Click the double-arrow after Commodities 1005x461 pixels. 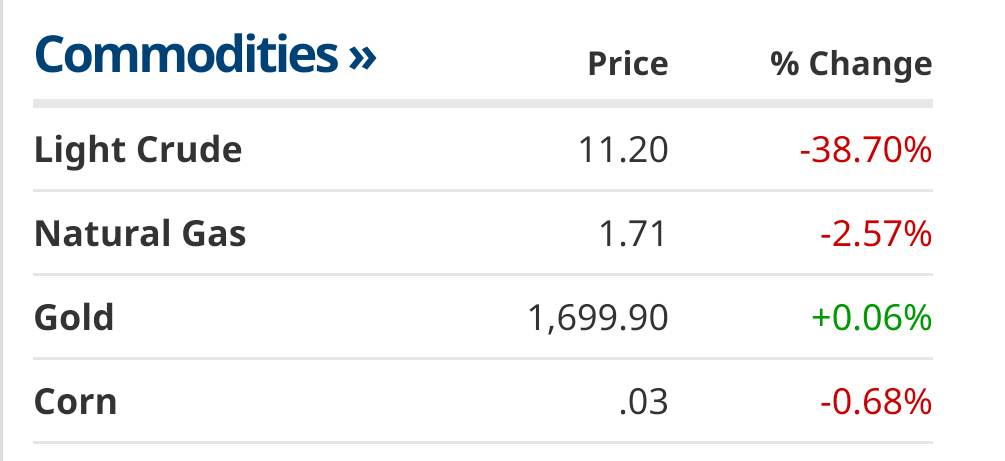[x=362, y=57]
